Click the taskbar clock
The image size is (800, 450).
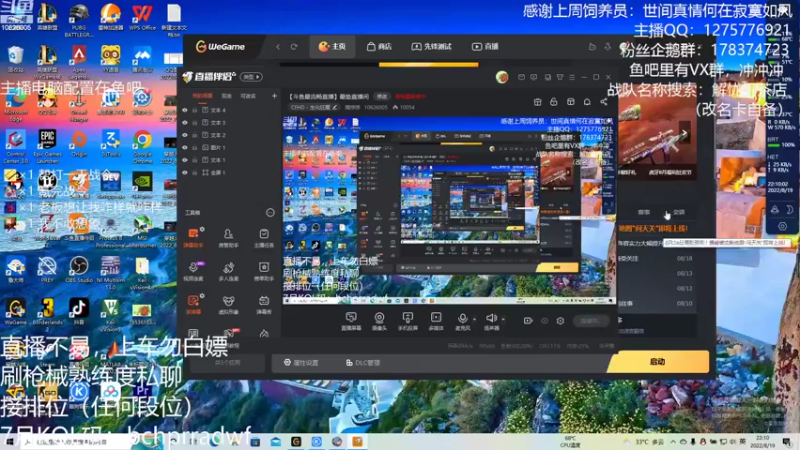pos(762,442)
